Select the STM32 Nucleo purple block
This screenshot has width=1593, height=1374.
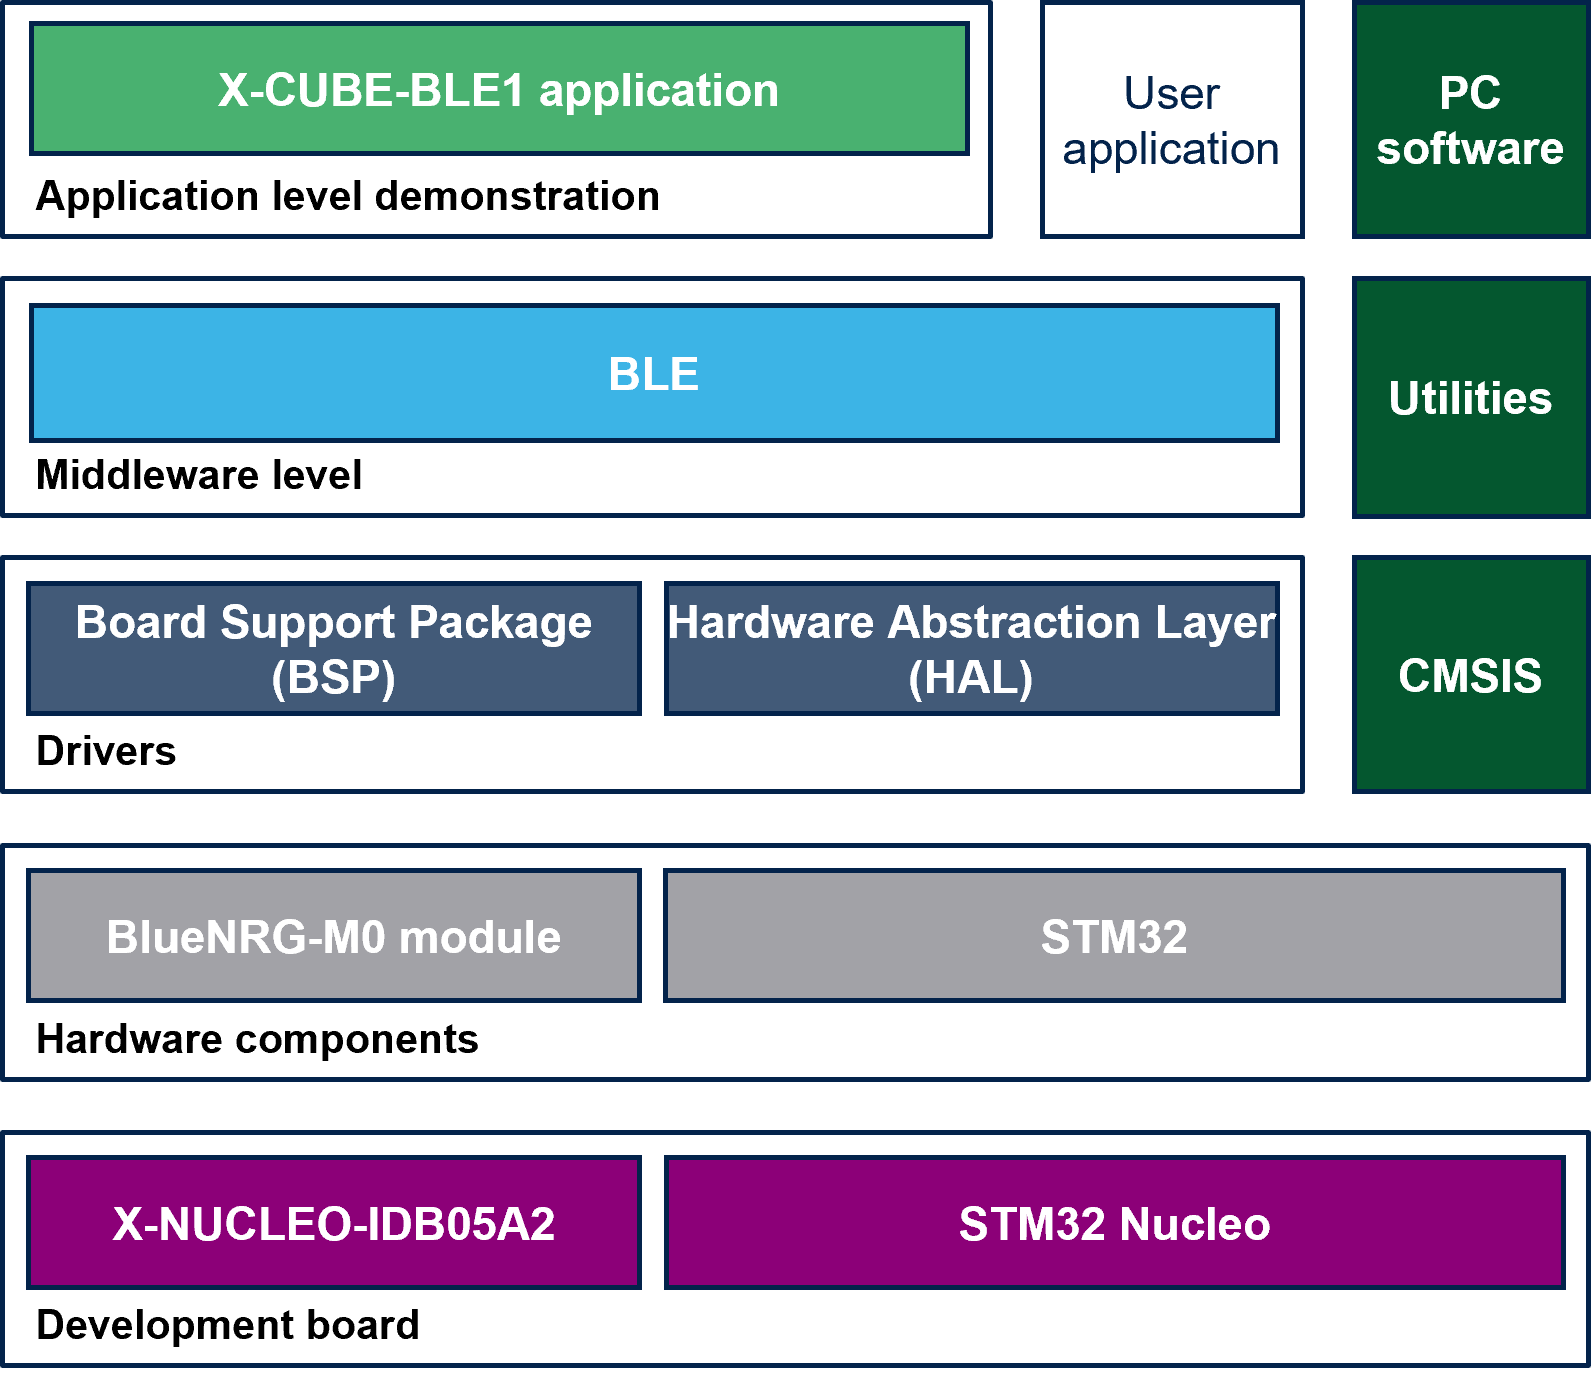1114,1223
